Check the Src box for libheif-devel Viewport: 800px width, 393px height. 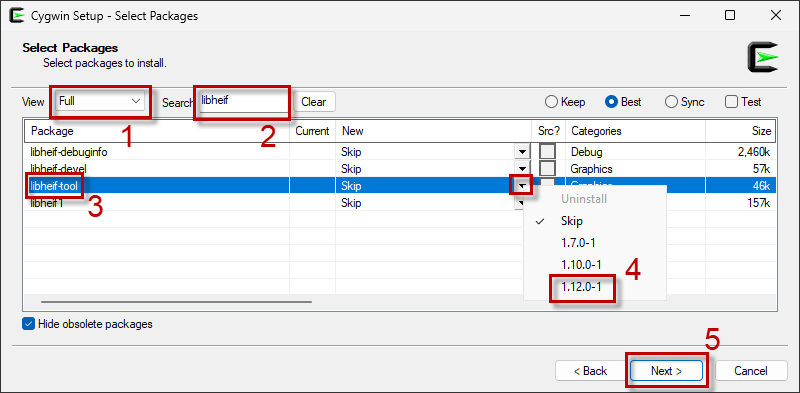(x=548, y=168)
